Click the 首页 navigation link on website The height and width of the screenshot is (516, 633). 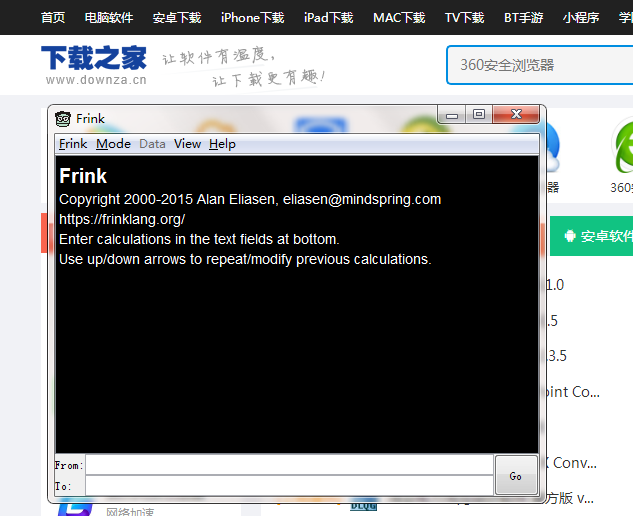tap(53, 18)
